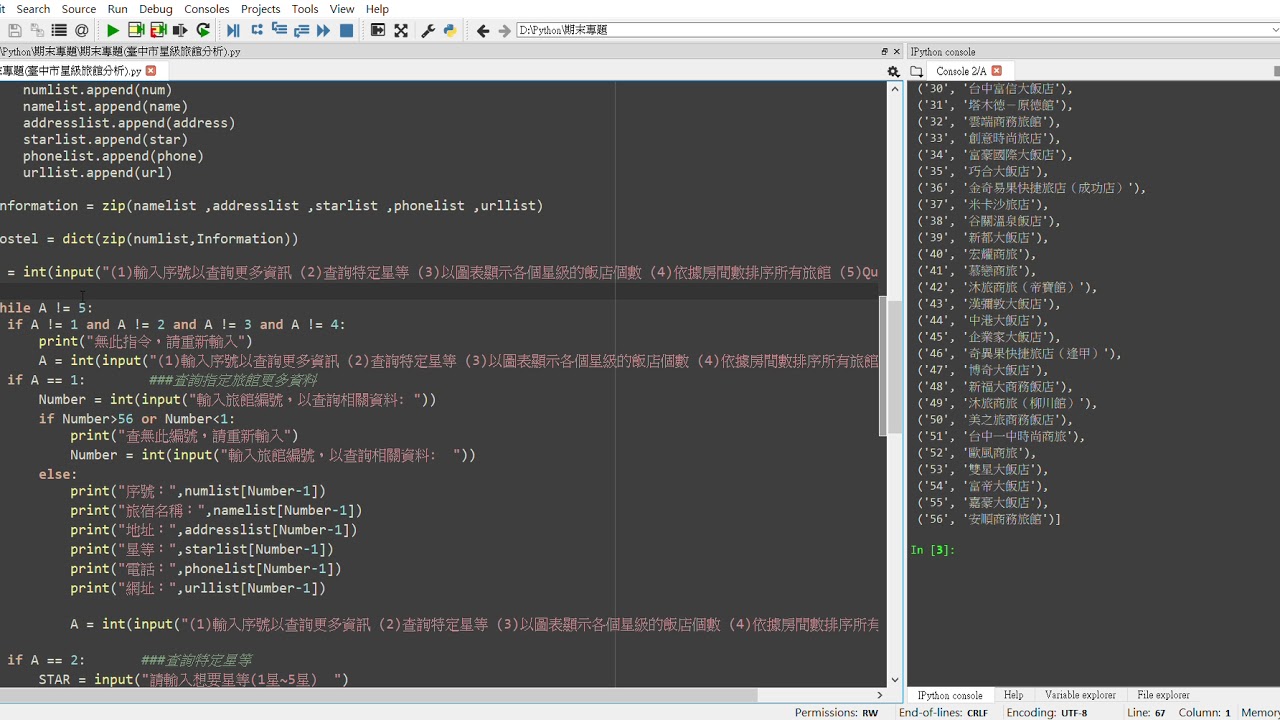Image resolution: width=1280 pixels, height=720 pixels.
Task: Run selection or current line icon
Action: 181,31
